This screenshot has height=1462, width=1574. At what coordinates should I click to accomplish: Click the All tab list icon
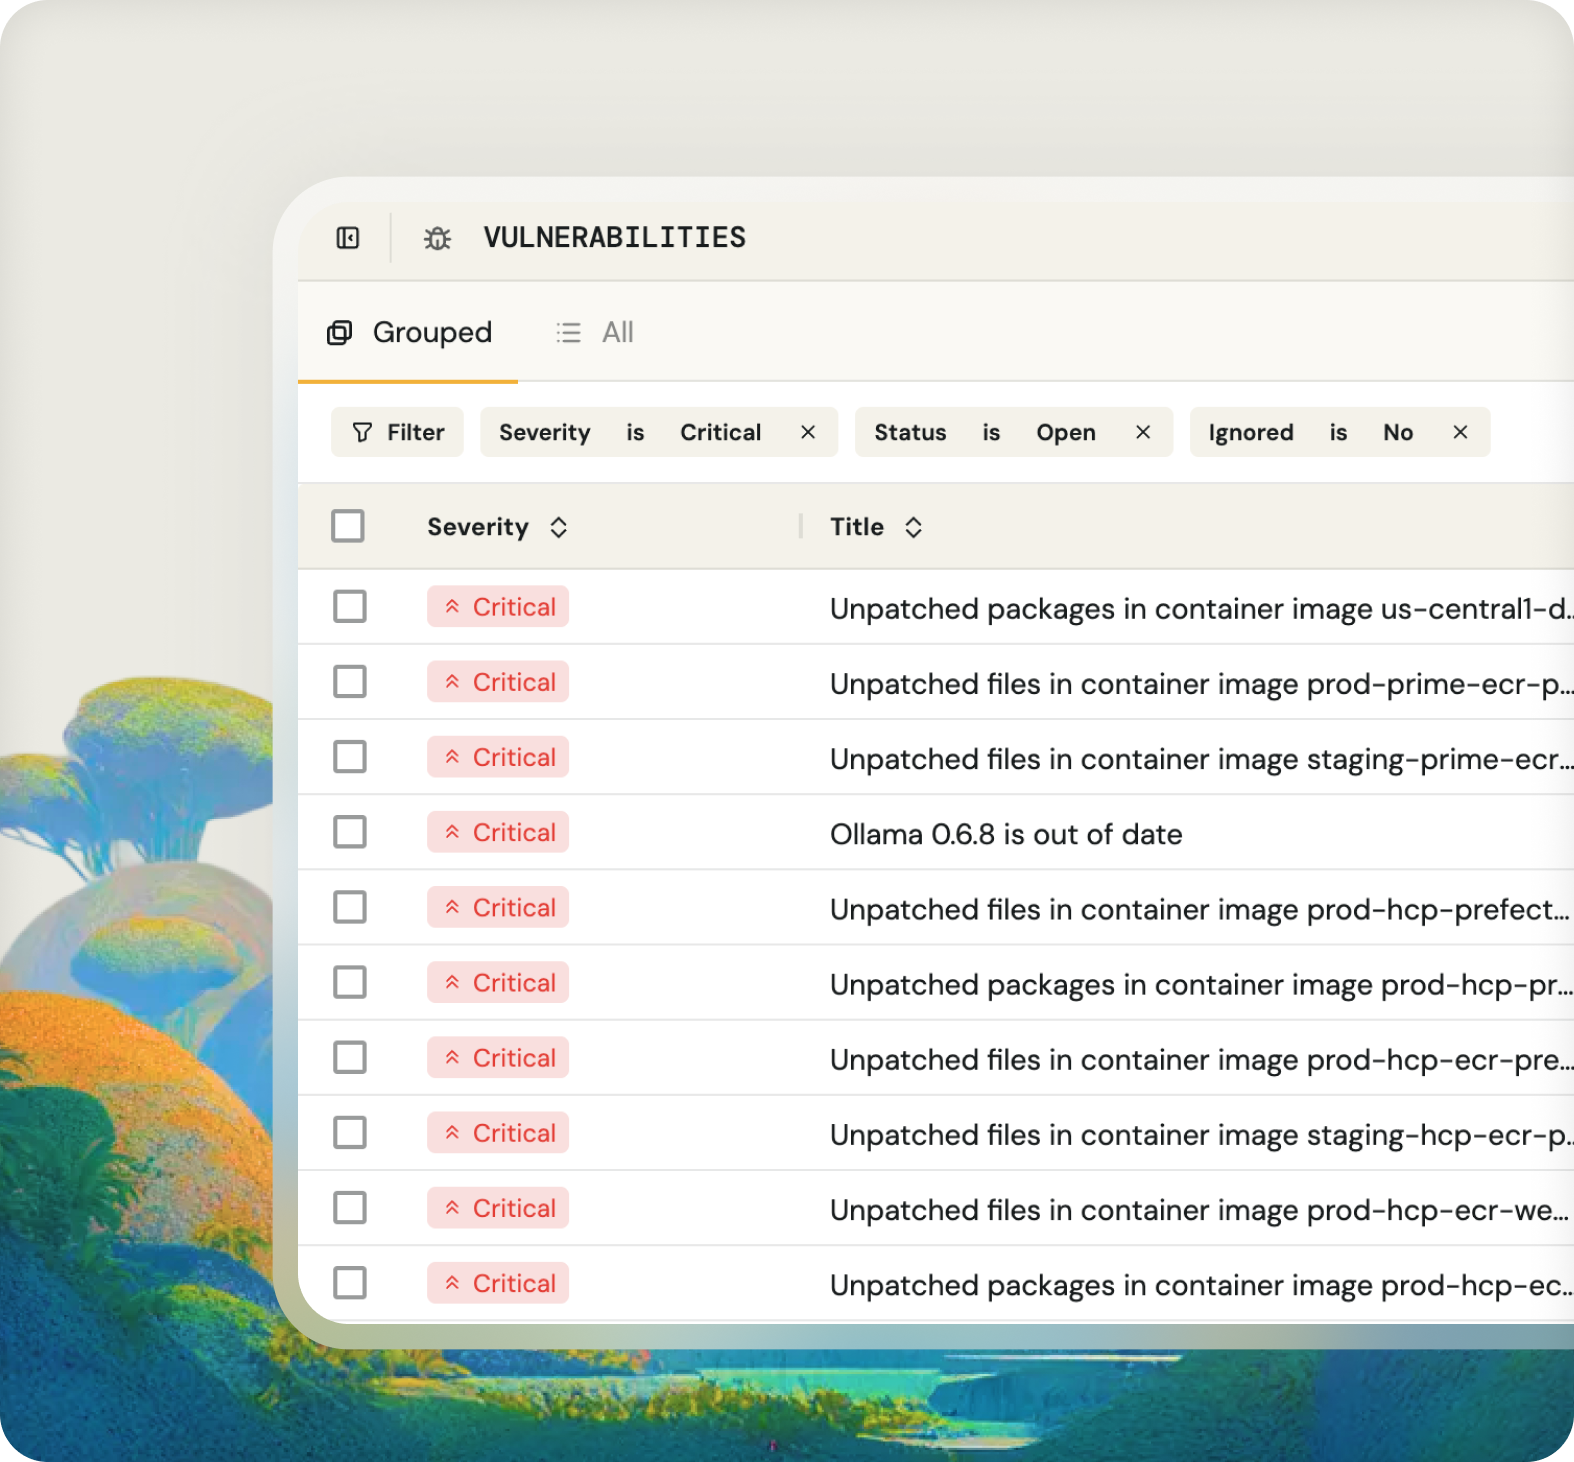[x=568, y=332]
